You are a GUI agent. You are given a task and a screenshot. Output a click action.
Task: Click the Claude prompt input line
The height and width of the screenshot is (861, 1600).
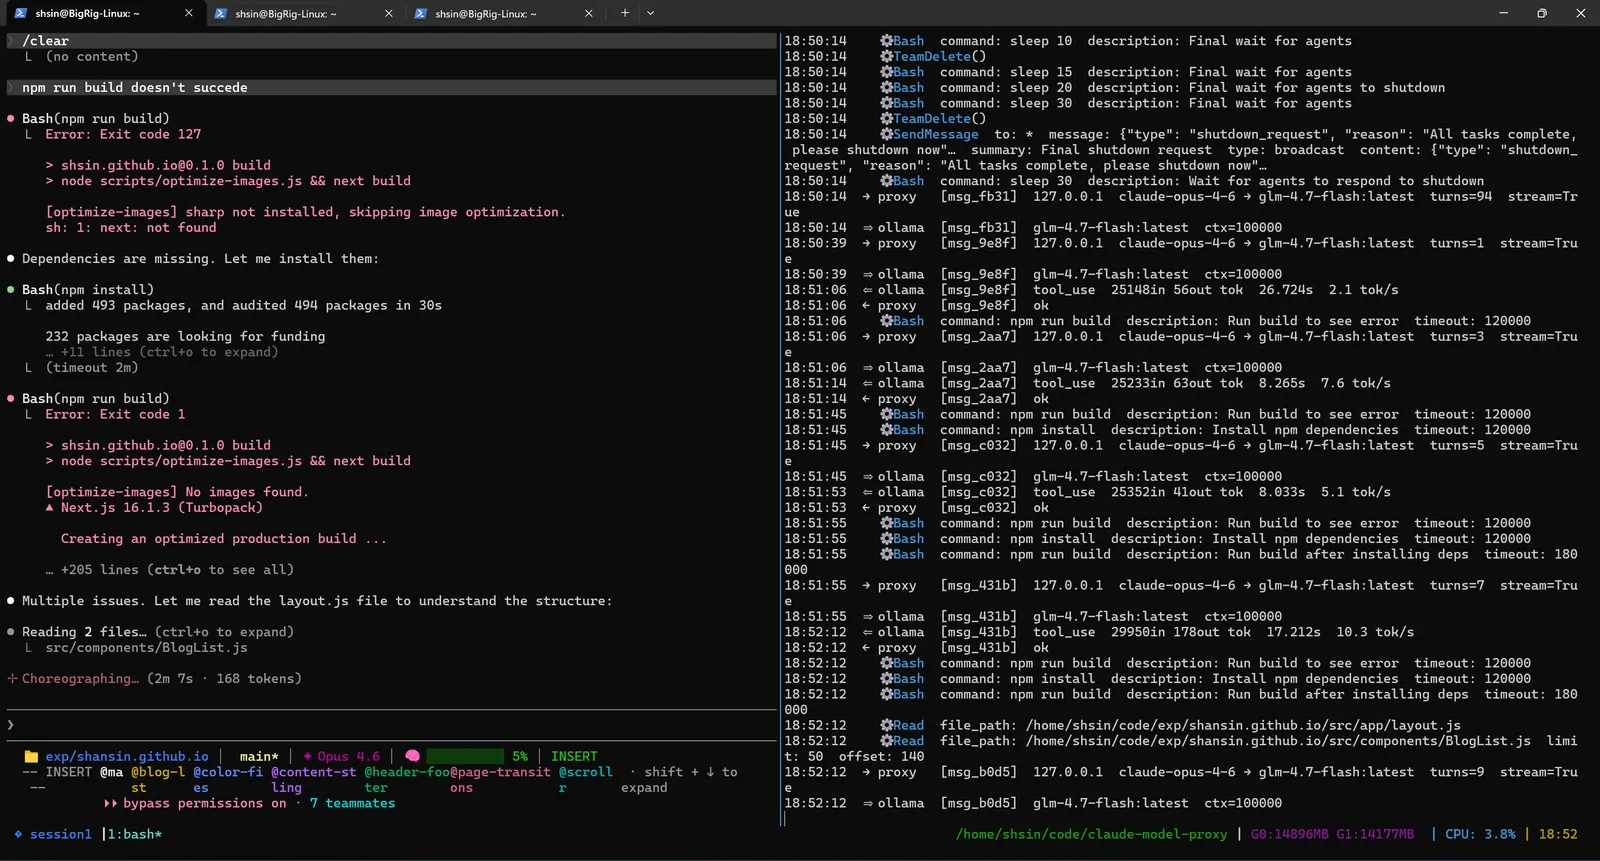click(x=390, y=725)
